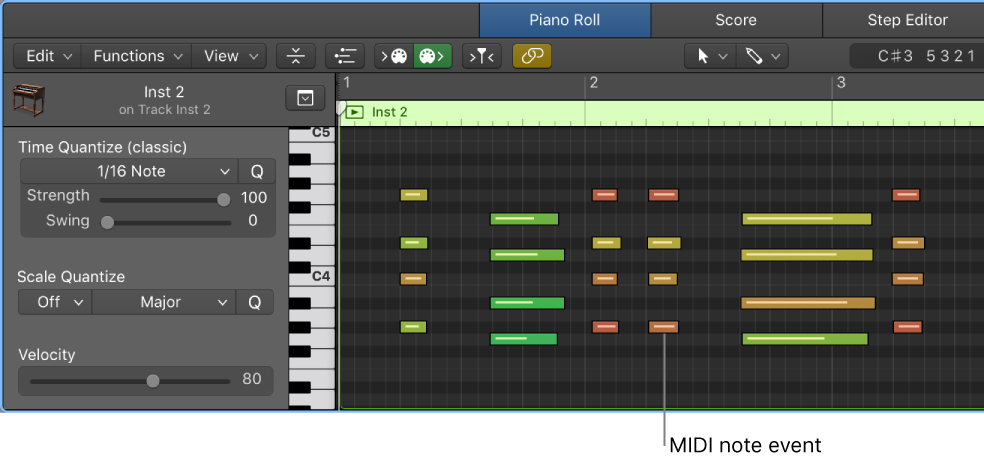Open the Major scale dropdown
984x462 pixels.
[x=164, y=302]
